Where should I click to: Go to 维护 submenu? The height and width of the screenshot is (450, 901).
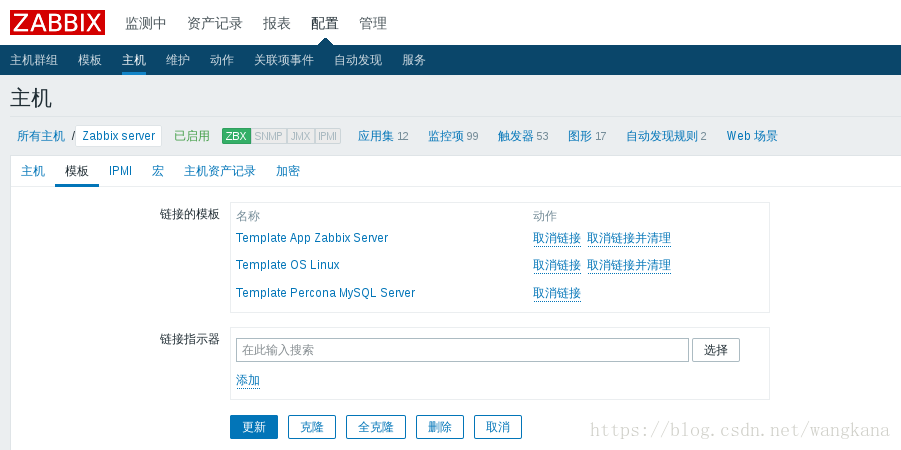point(178,60)
